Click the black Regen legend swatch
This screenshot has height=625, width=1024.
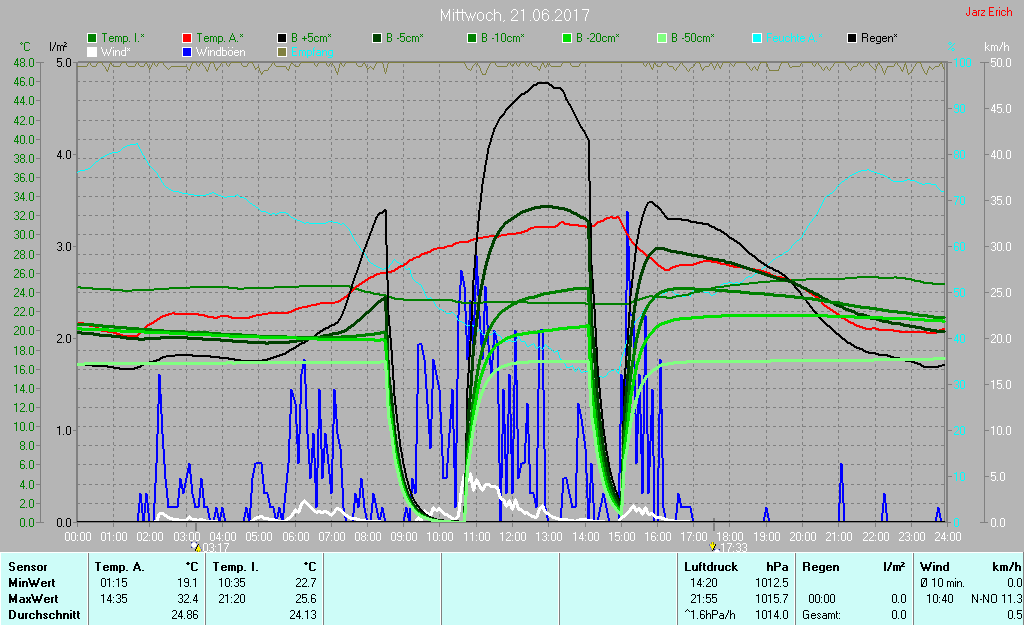(x=852, y=38)
